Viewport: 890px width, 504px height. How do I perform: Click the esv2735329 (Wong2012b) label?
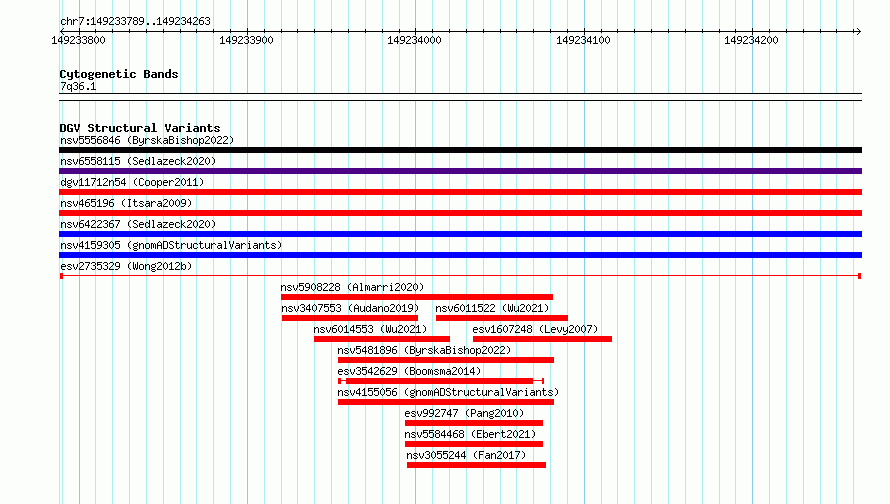[x=126, y=266]
